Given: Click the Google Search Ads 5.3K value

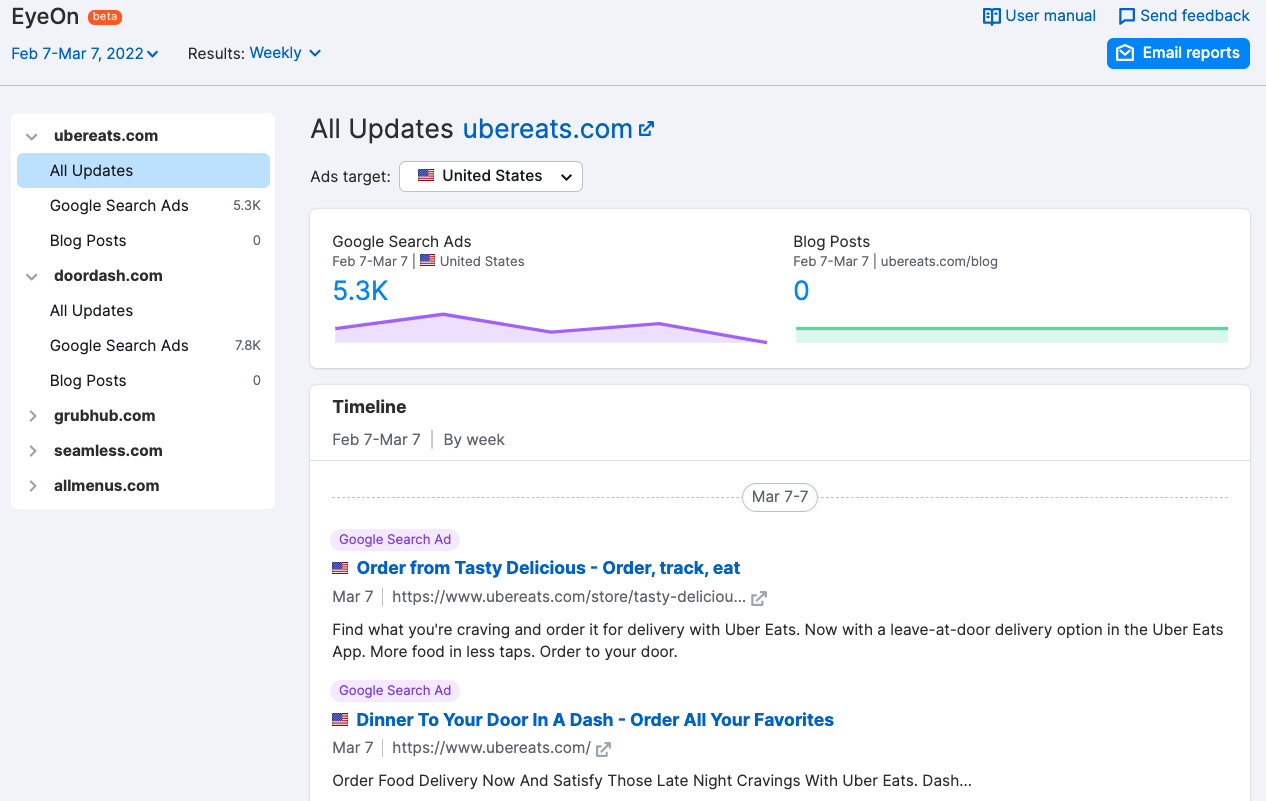Looking at the screenshot, I should point(360,291).
